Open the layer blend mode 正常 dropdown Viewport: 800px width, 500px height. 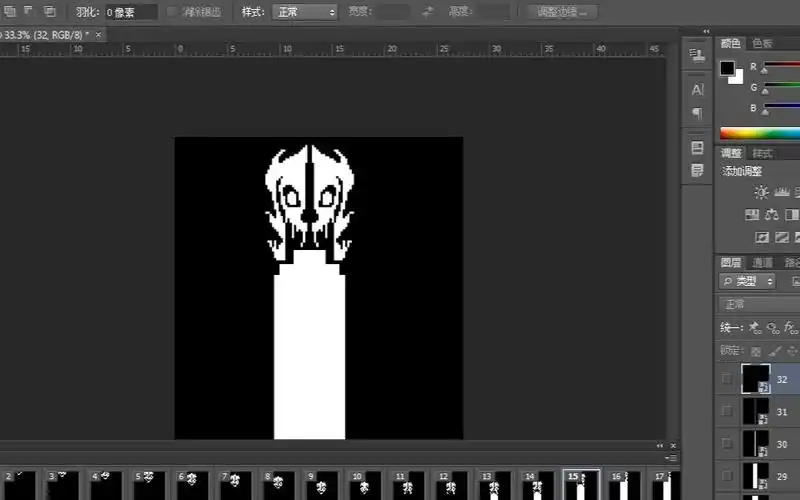pos(758,304)
